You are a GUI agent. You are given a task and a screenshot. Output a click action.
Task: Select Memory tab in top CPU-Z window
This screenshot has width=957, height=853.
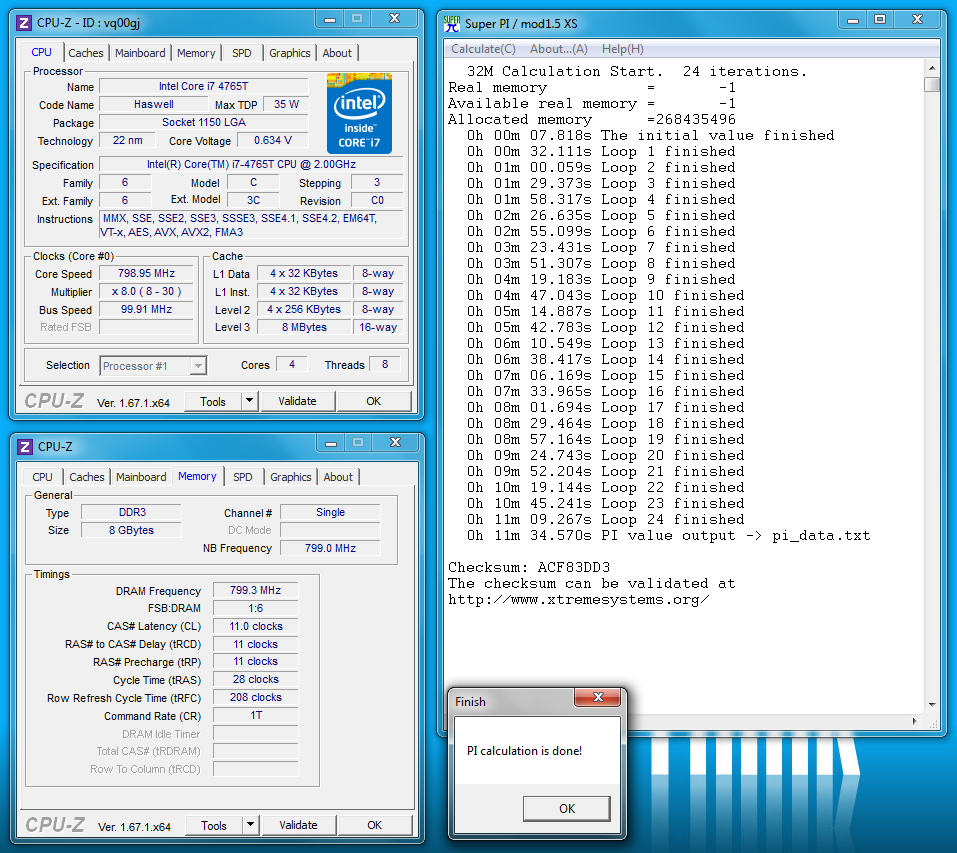tap(196, 53)
